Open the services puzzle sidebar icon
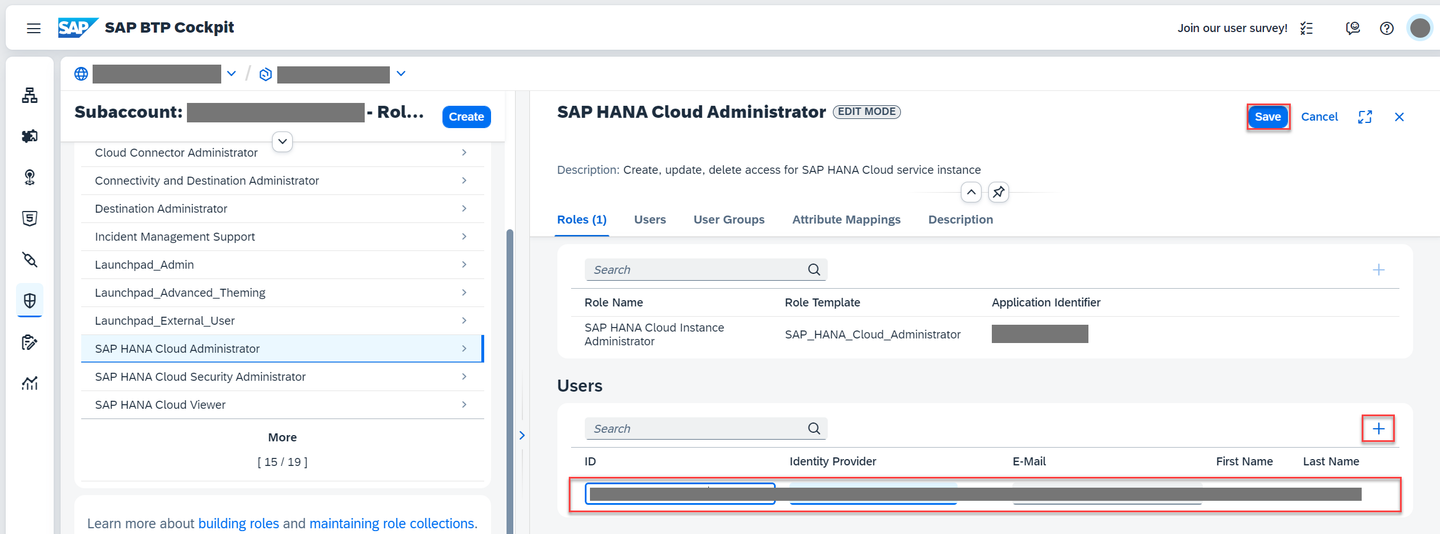 [30, 136]
